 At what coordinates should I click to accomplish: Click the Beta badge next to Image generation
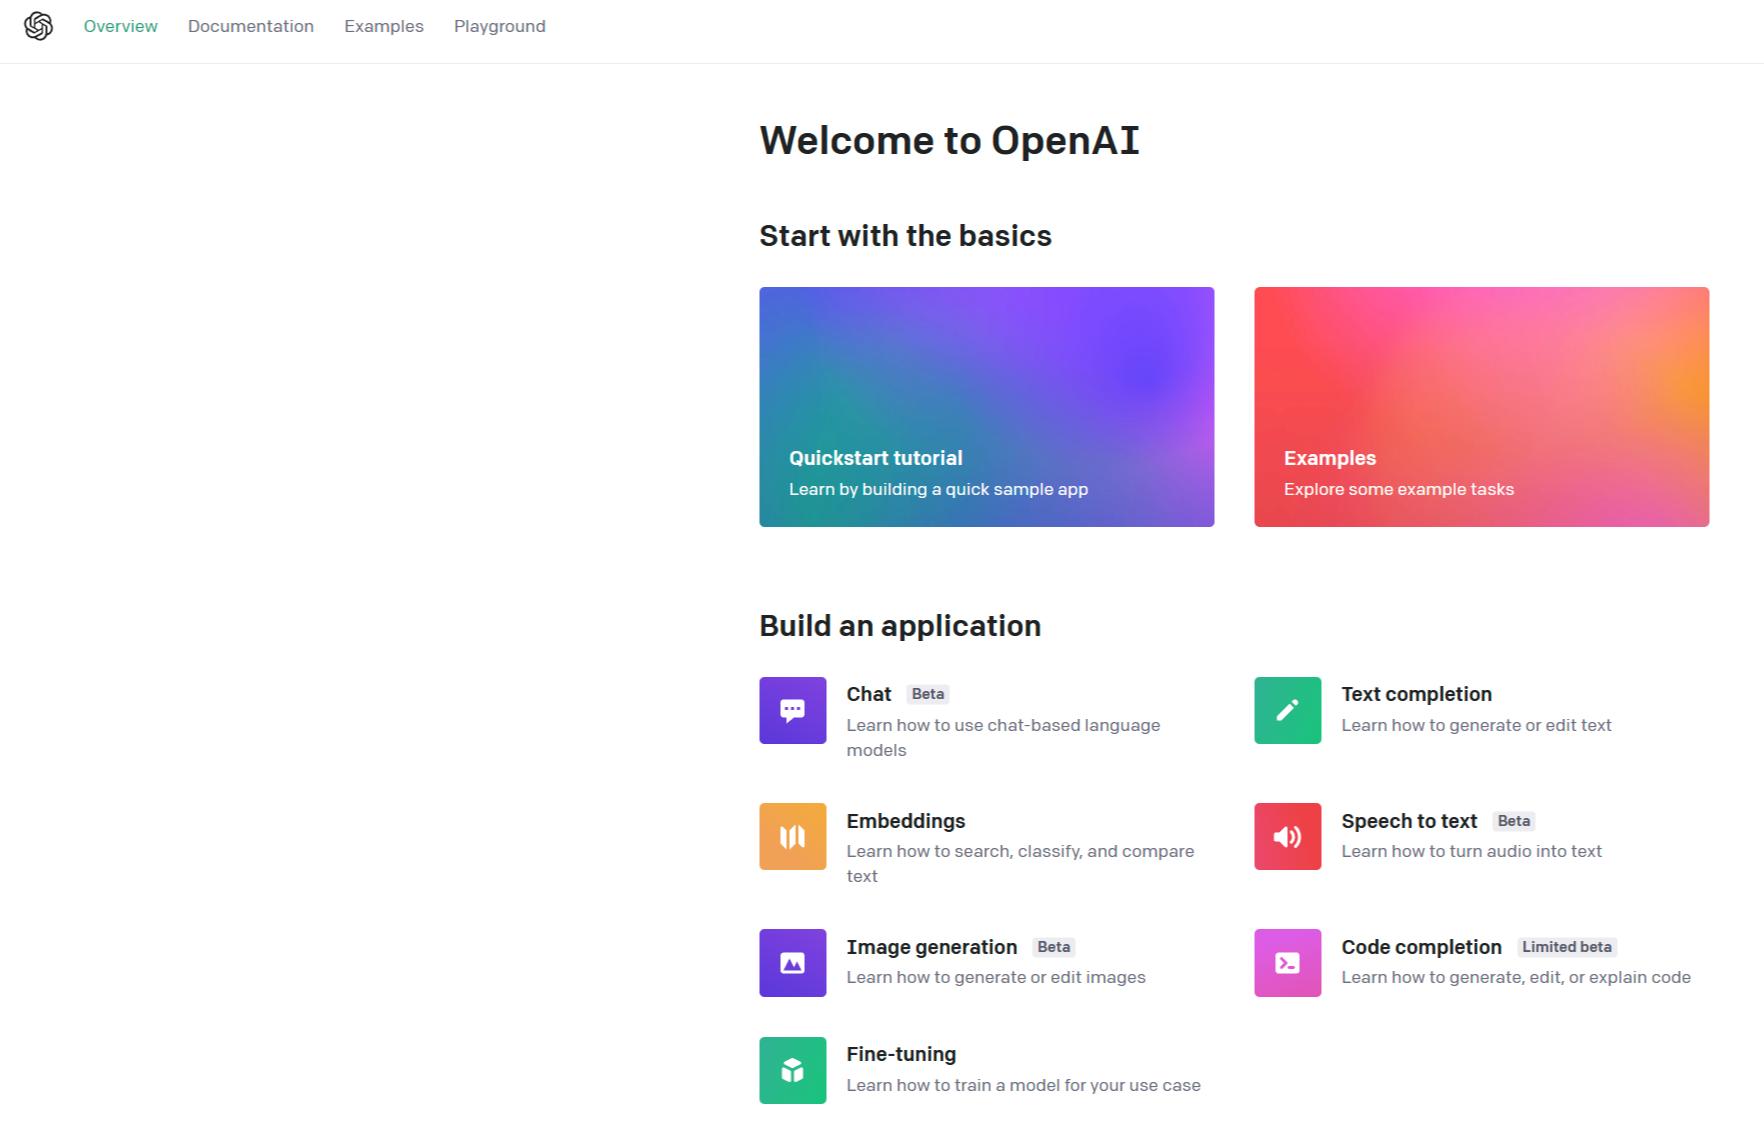coord(1054,947)
